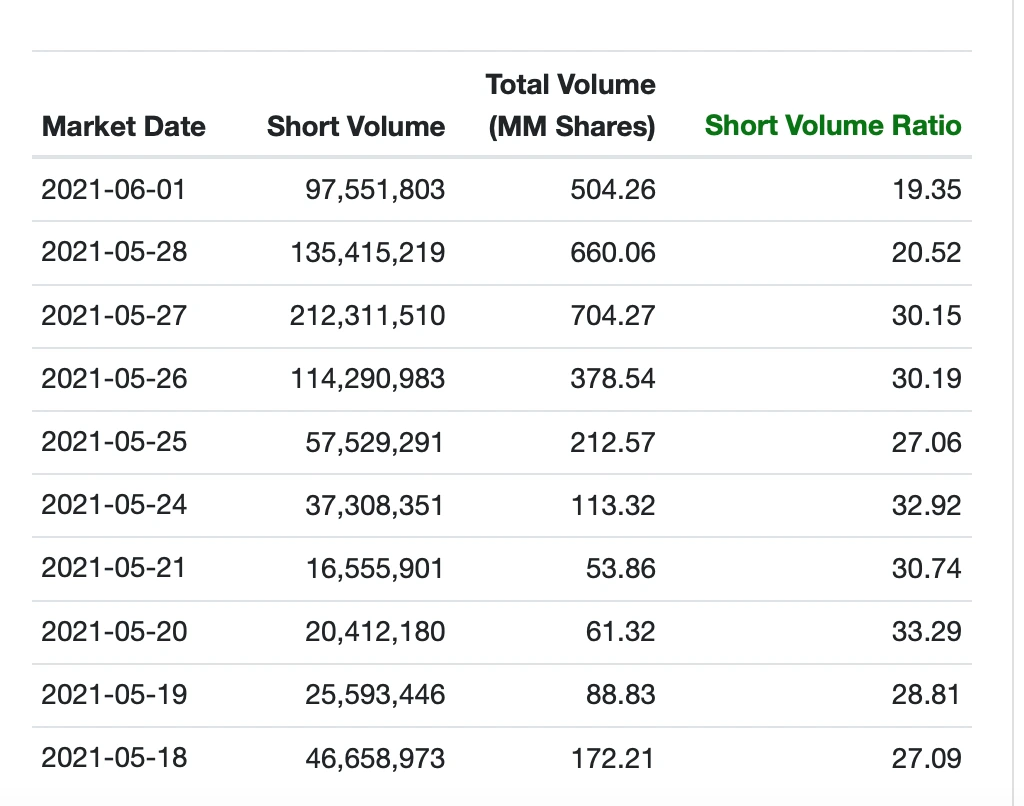The height and width of the screenshot is (806, 1024).
Task: Click total volume 704.27 cell
Action: [x=613, y=315]
